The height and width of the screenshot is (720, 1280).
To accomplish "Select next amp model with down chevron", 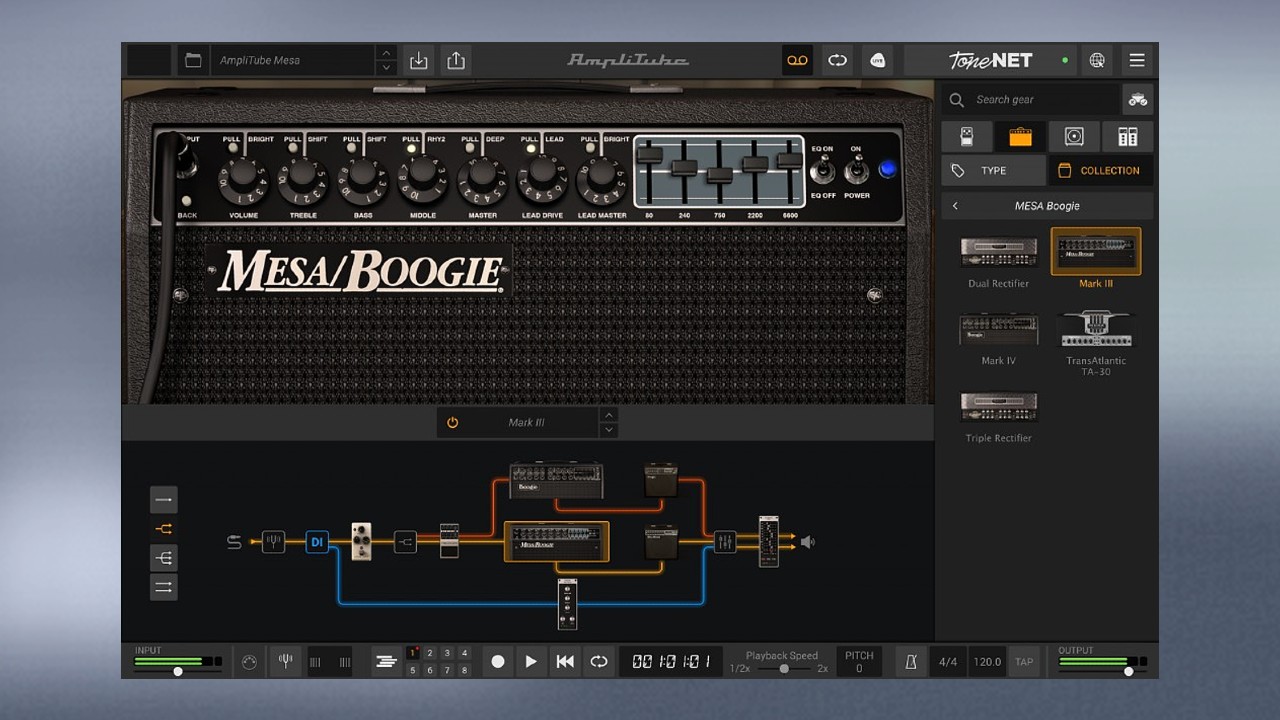I will click(x=609, y=430).
